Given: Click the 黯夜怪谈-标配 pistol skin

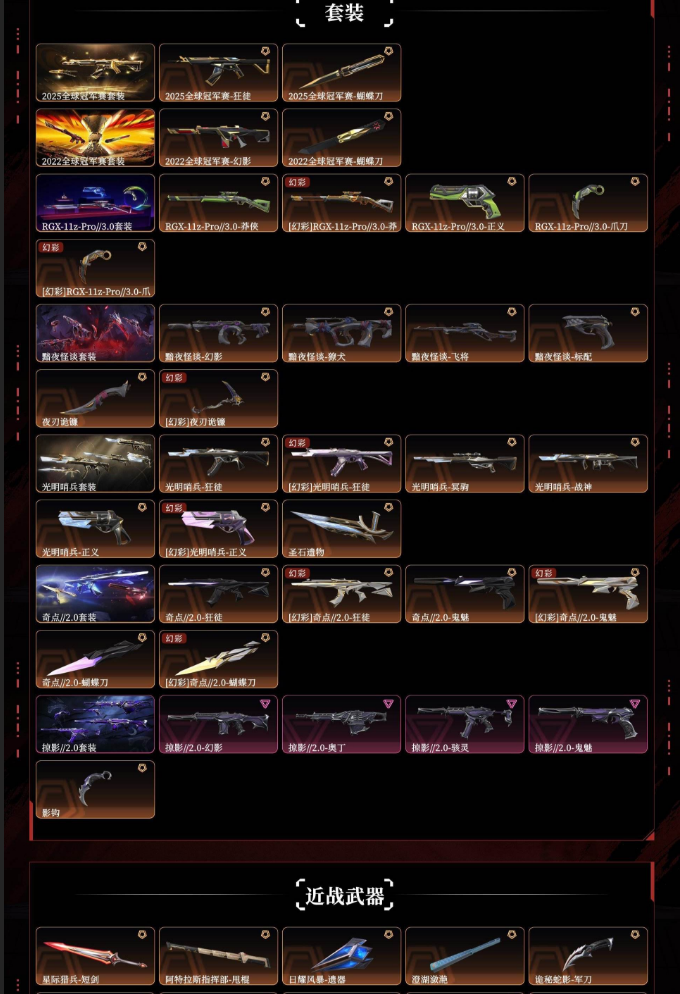Looking at the screenshot, I should coord(588,333).
